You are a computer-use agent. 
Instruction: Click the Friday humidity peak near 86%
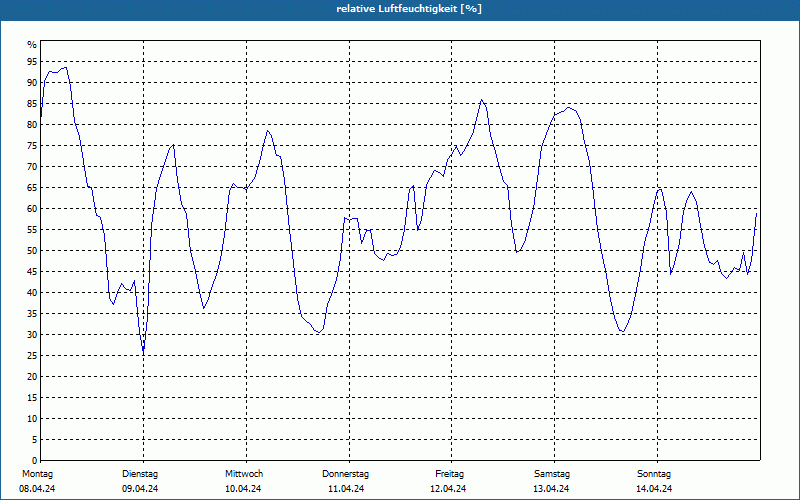481,100
